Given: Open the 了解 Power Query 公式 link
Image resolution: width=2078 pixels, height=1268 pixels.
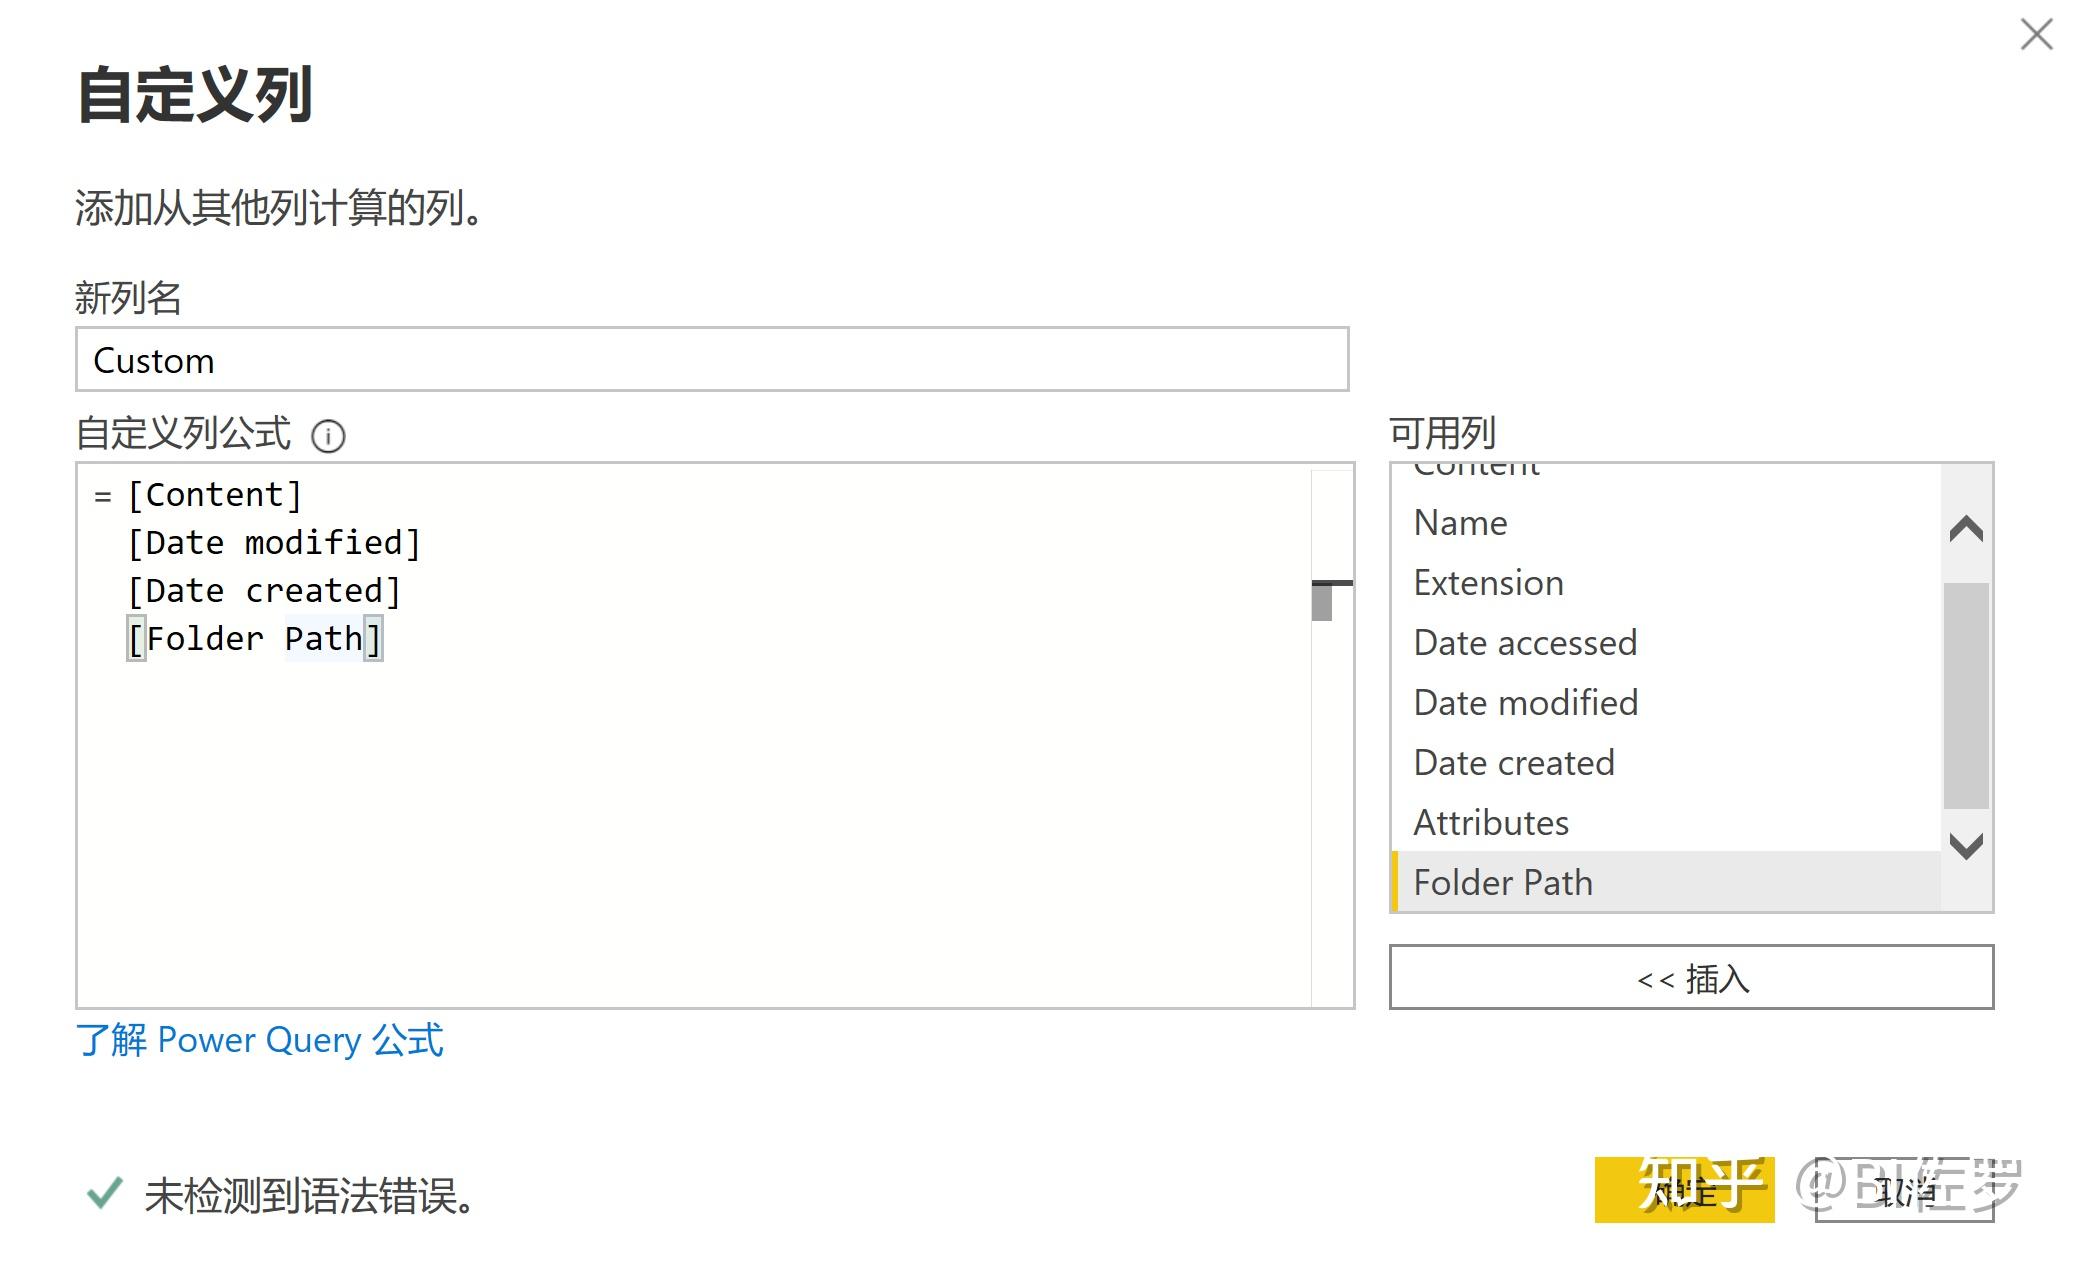Looking at the screenshot, I should coord(261,1040).
